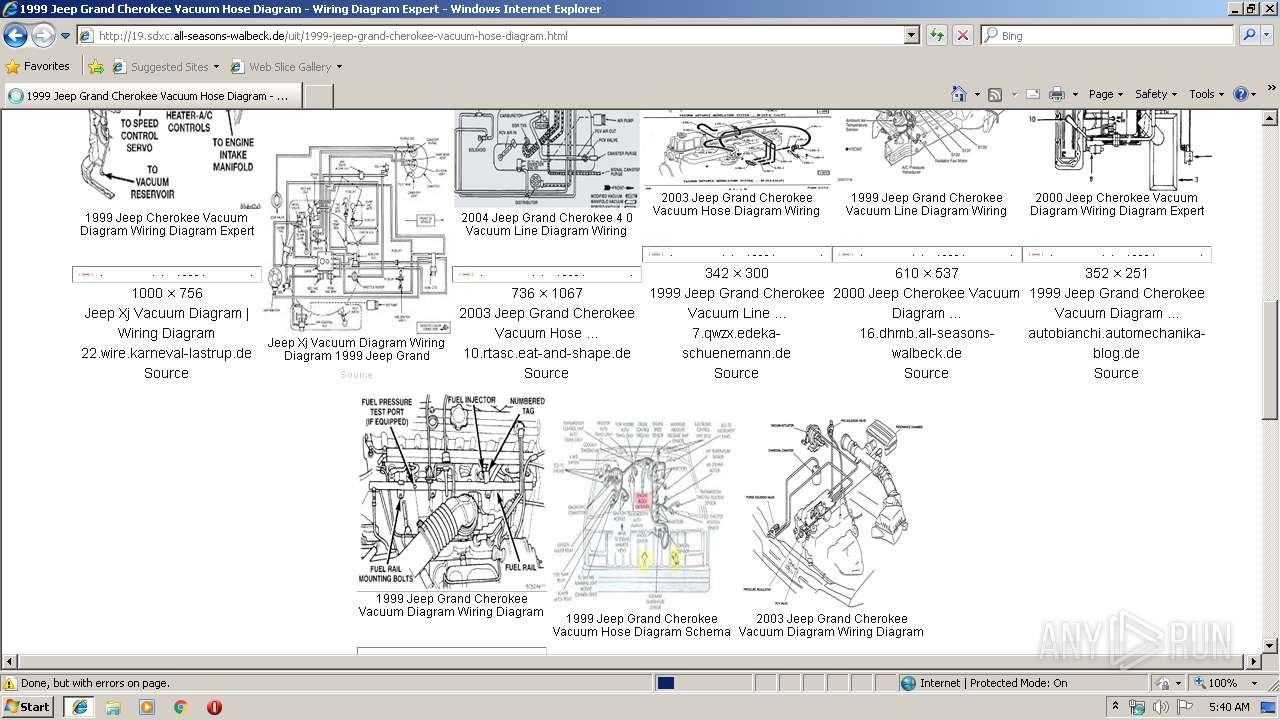Open the Tools menu

(x=1206, y=94)
